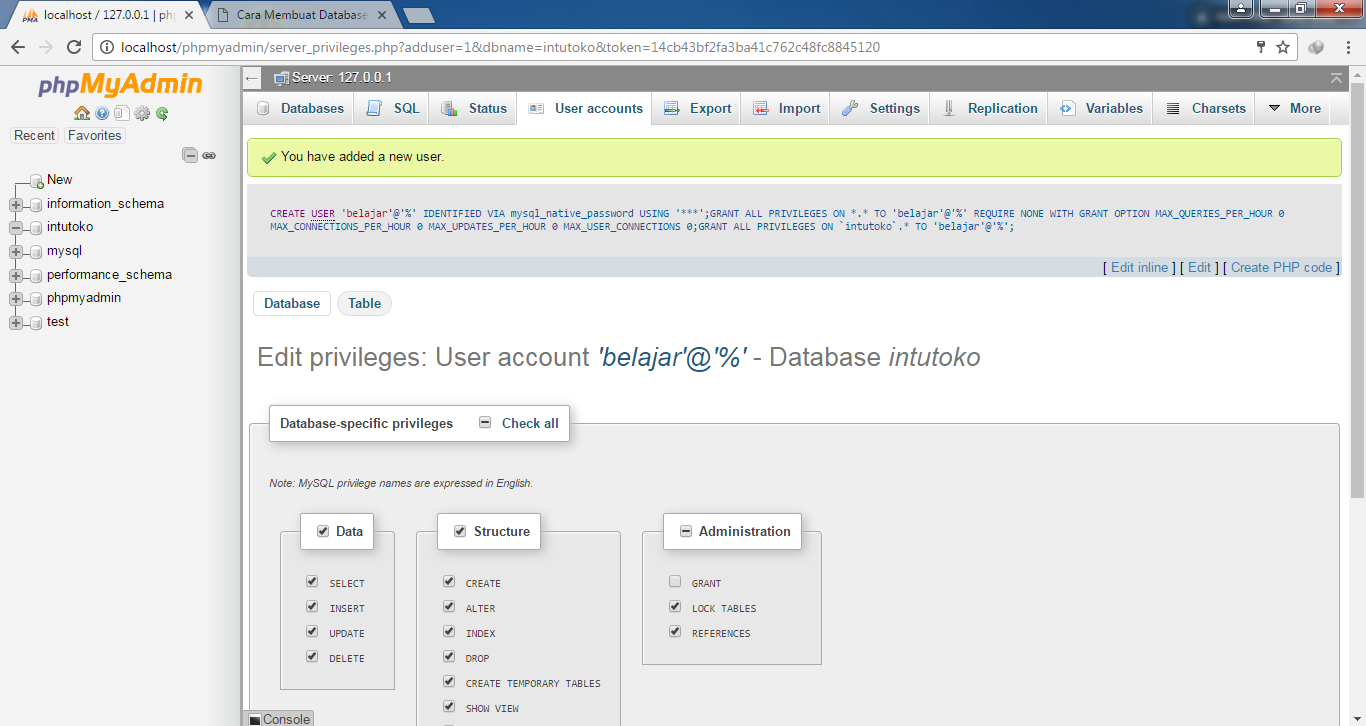Toggle the DELETE privilege checkbox

click(x=312, y=656)
